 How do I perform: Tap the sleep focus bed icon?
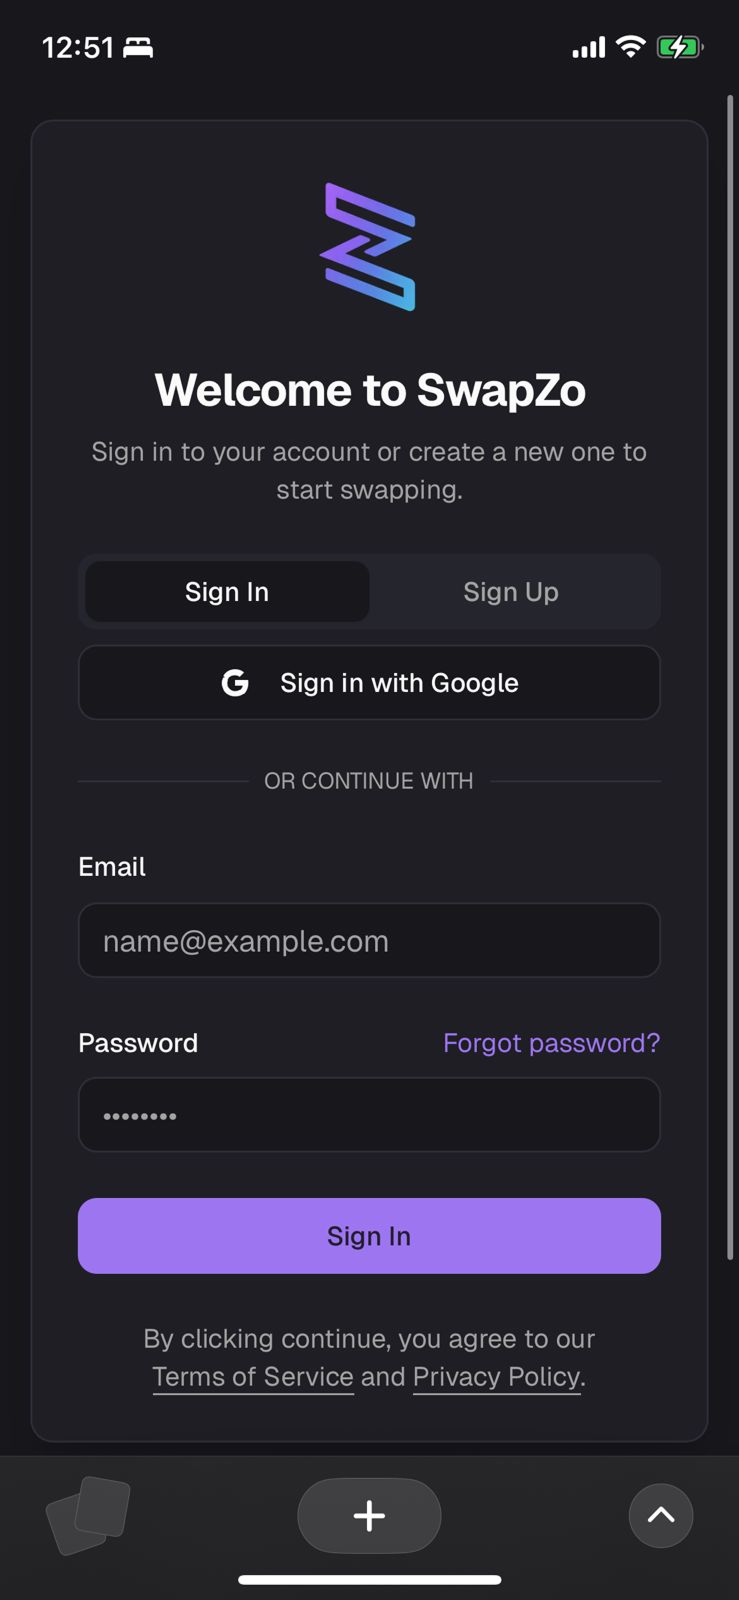click(138, 47)
